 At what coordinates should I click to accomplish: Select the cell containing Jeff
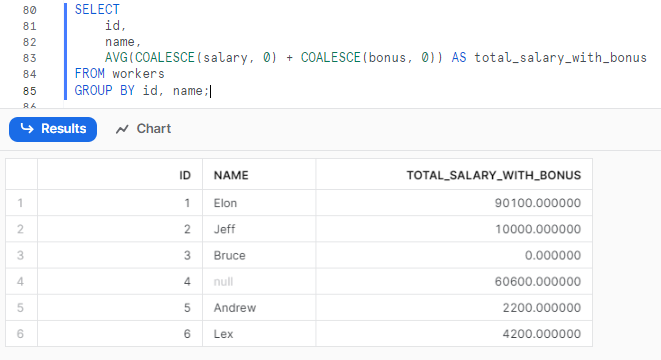coord(259,229)
